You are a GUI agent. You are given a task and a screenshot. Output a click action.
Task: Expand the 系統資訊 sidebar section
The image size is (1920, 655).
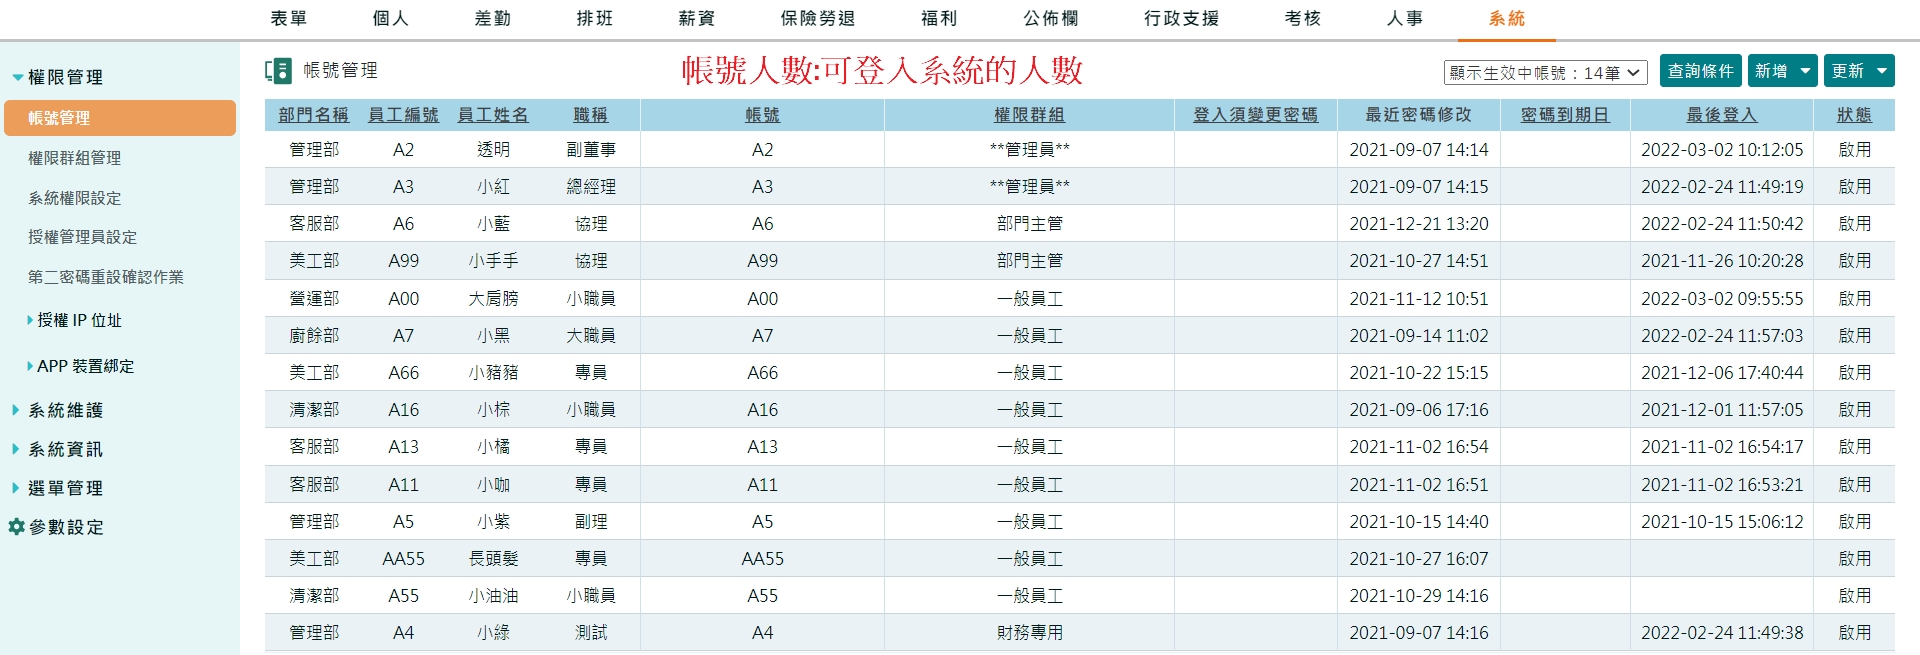point(15,449)
